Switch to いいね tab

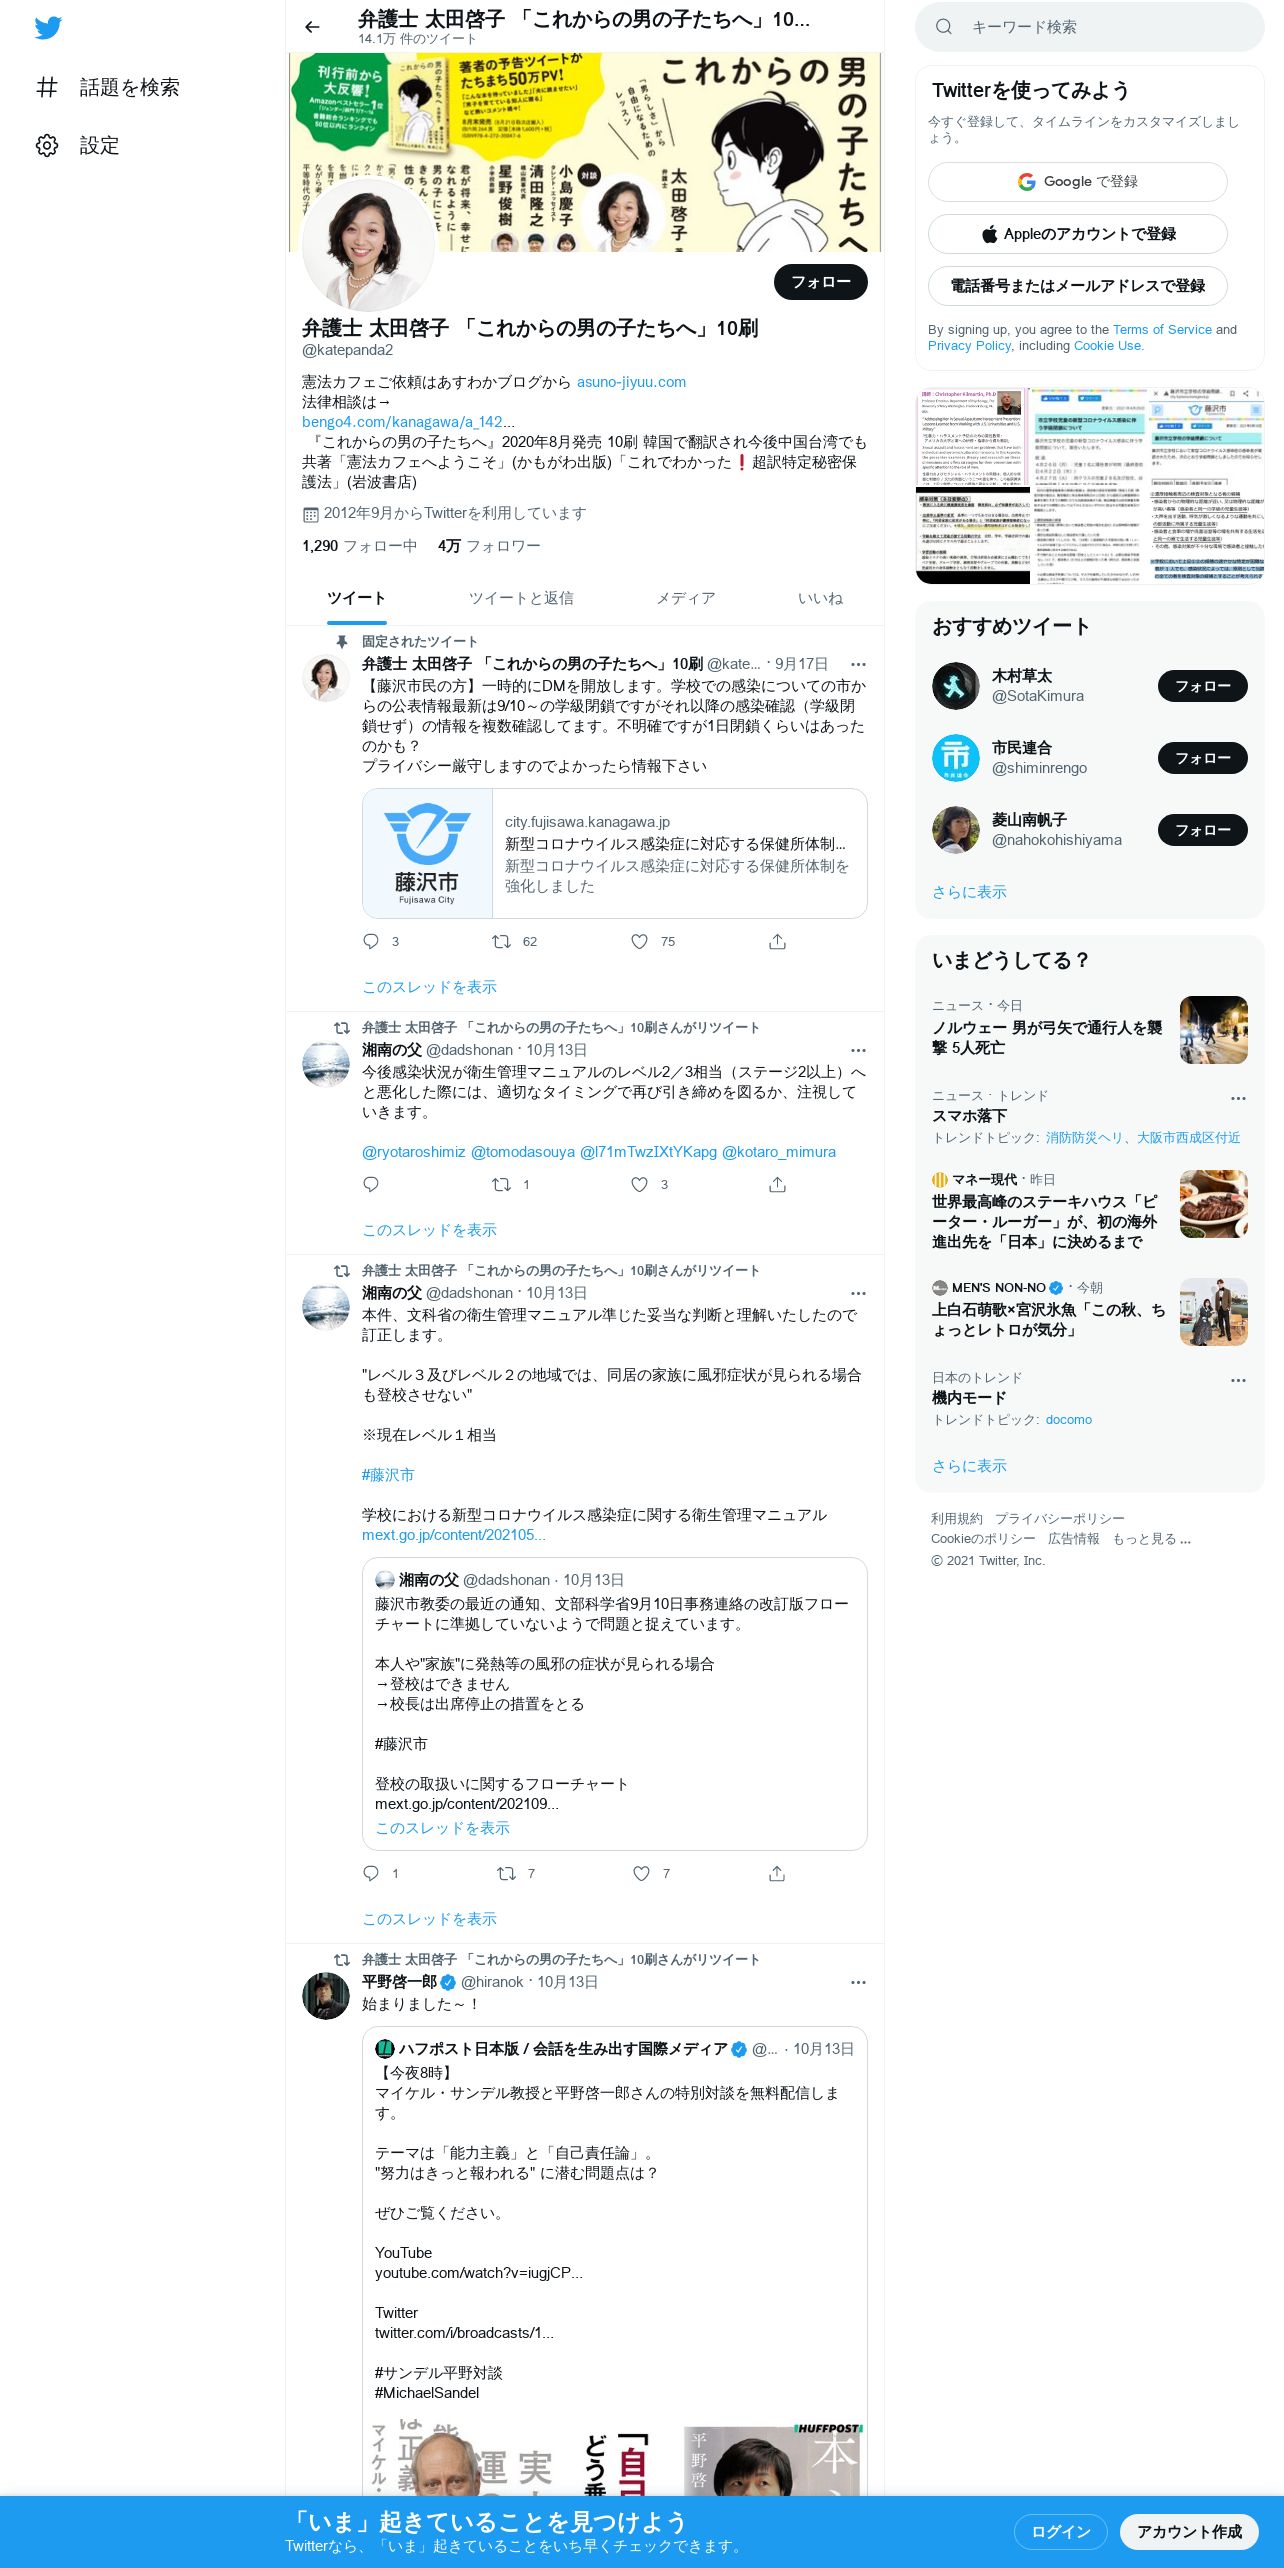pos(820,598)
